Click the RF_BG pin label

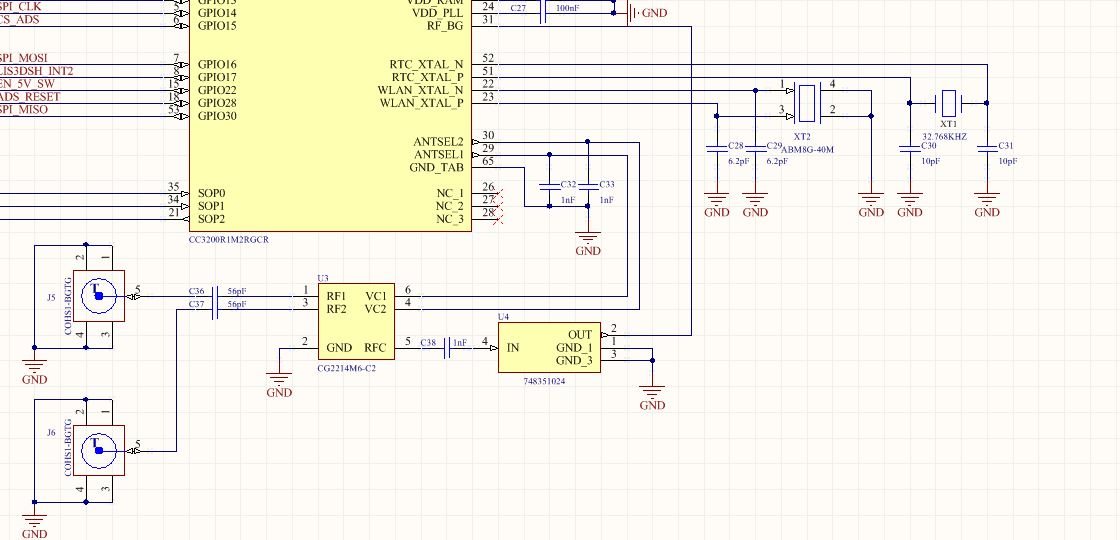(445, 26)
